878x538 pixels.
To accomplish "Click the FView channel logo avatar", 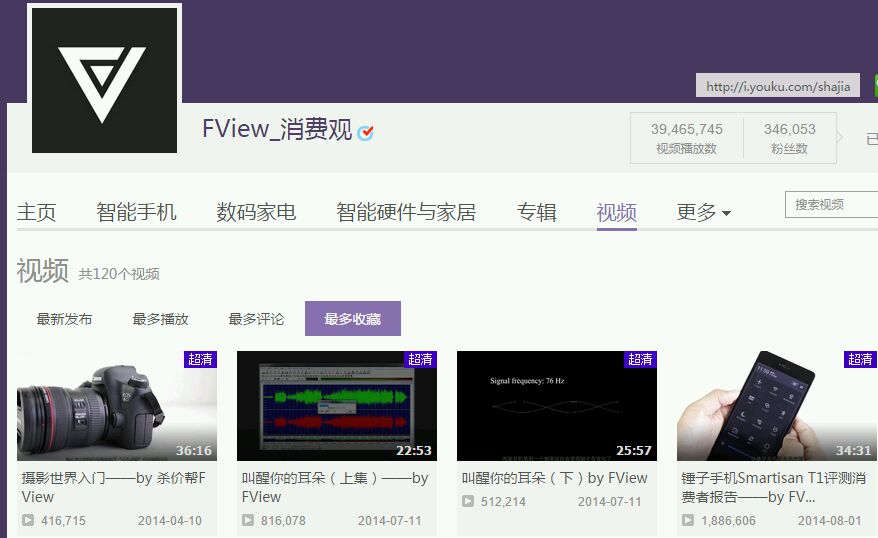I will click(x=104, y=80).
